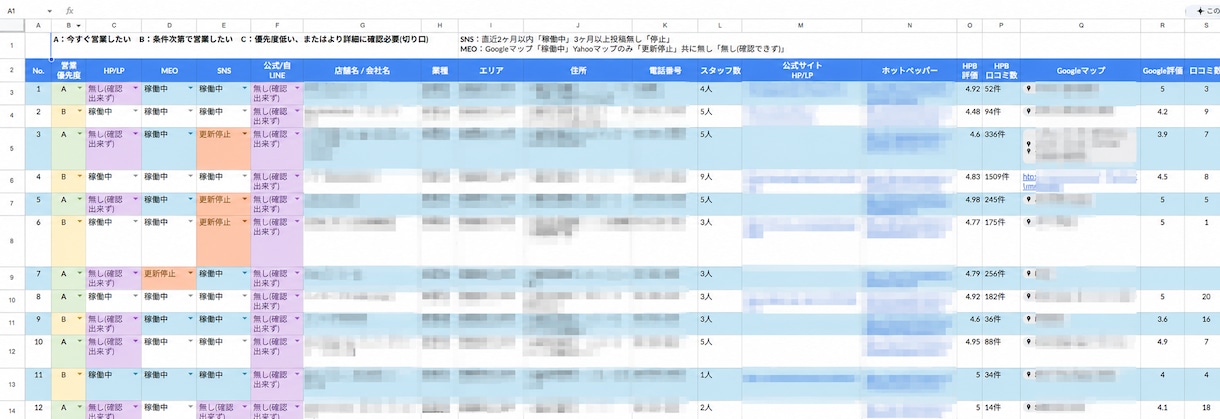Open the Google map link in No. 4 row
1220x419 pixels.
(1079, 181)
